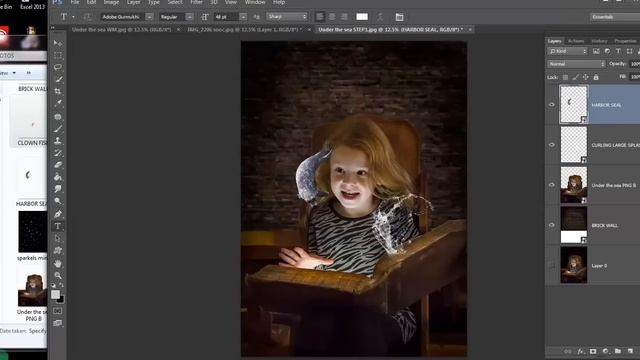Screen dimensions: 640x360
Task: Open Character and Paragraph panels icon
Action: [399, 17]
